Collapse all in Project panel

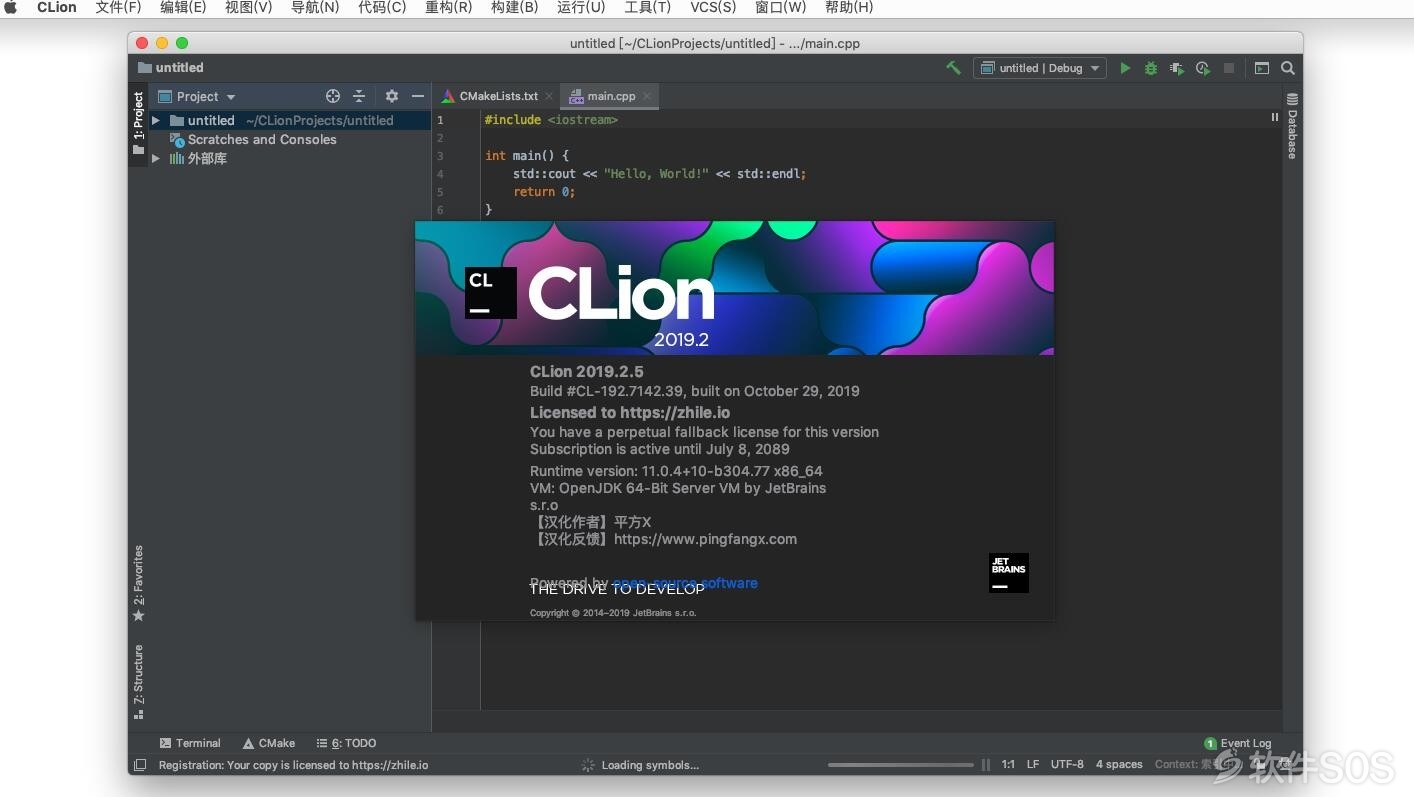pos(359,96)
